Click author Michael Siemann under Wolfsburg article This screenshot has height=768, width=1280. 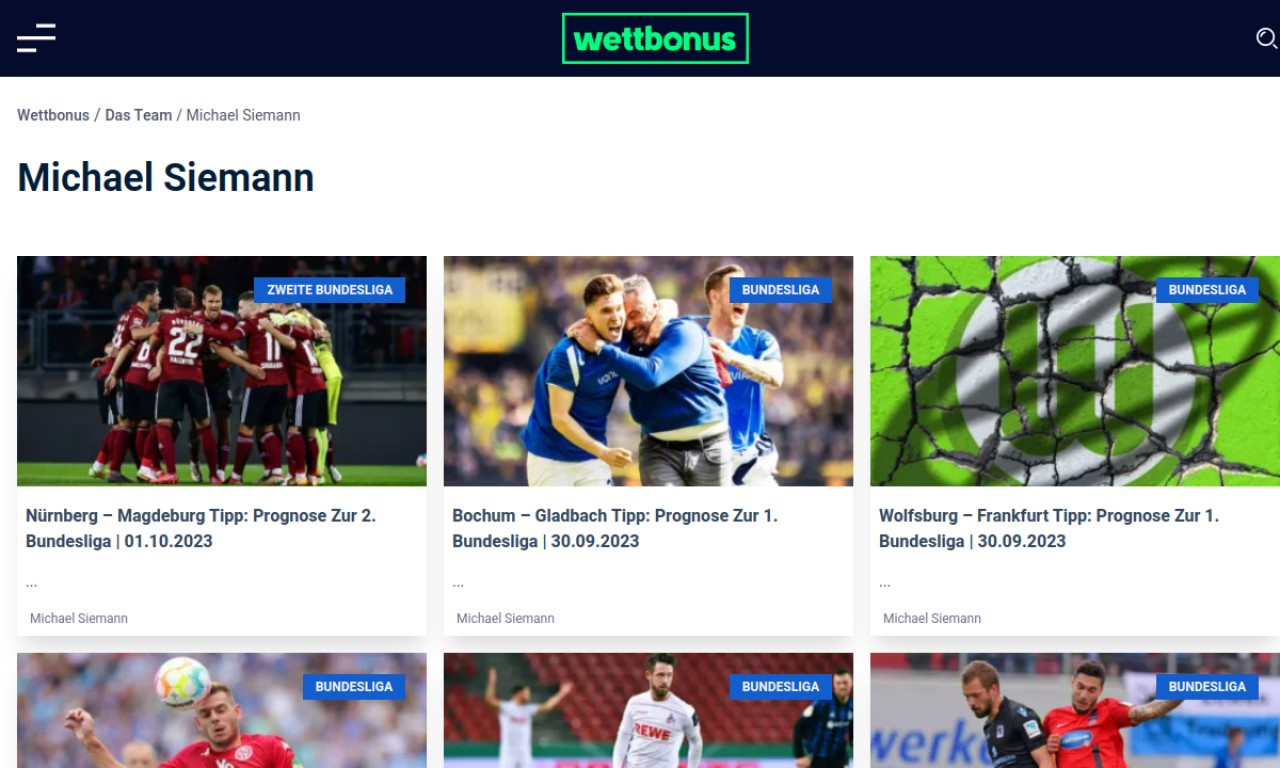click(x=932, y=618)
